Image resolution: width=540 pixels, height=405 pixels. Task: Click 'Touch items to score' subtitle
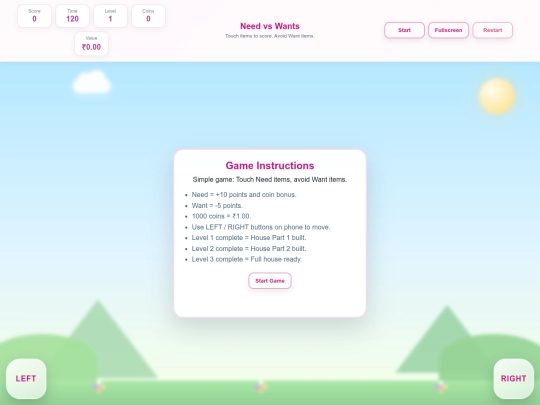[270, 36]
